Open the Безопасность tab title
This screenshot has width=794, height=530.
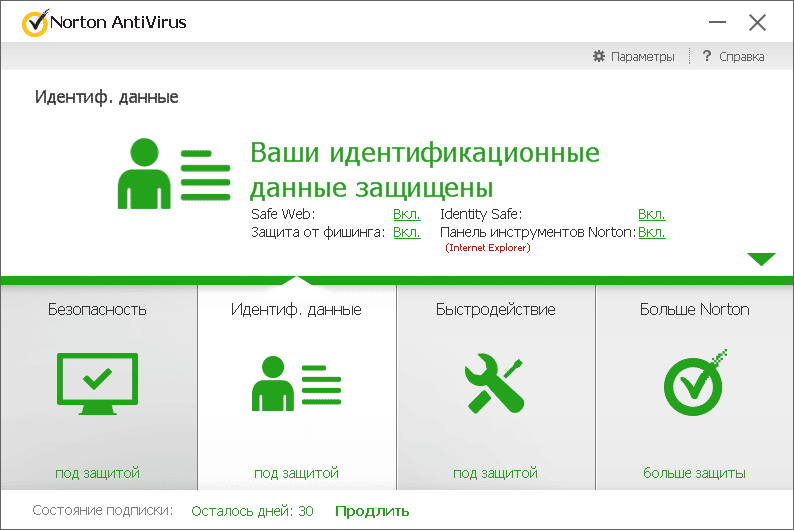(97, 309)
